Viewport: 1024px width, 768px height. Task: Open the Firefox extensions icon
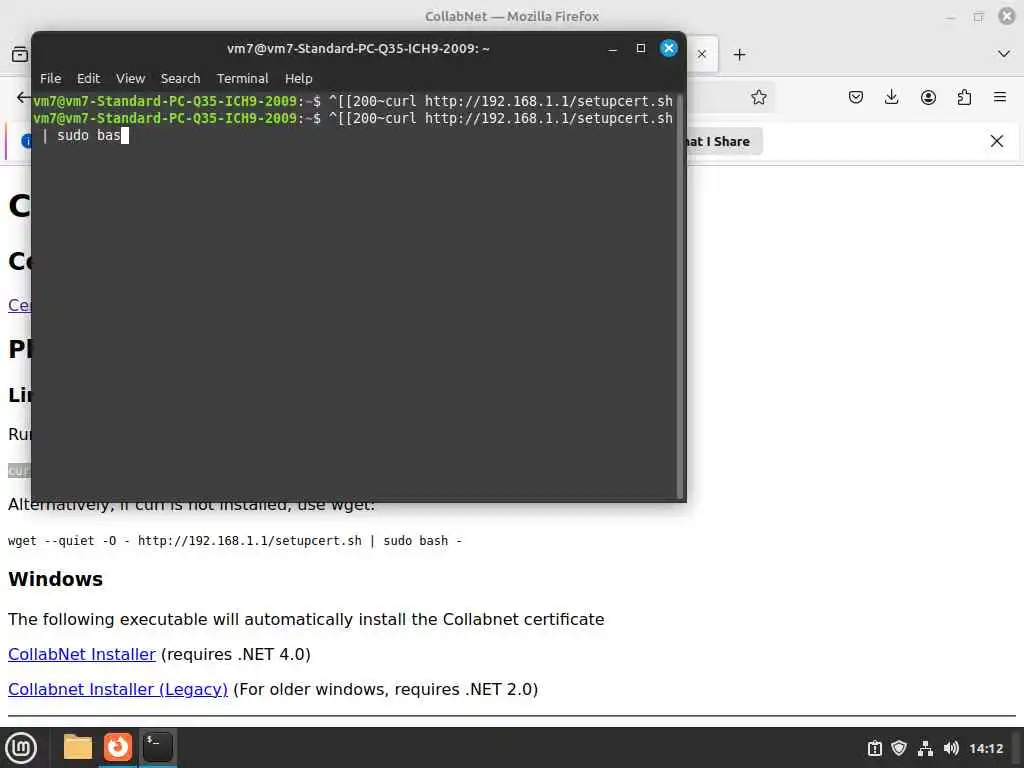click(x=964, y=97)
